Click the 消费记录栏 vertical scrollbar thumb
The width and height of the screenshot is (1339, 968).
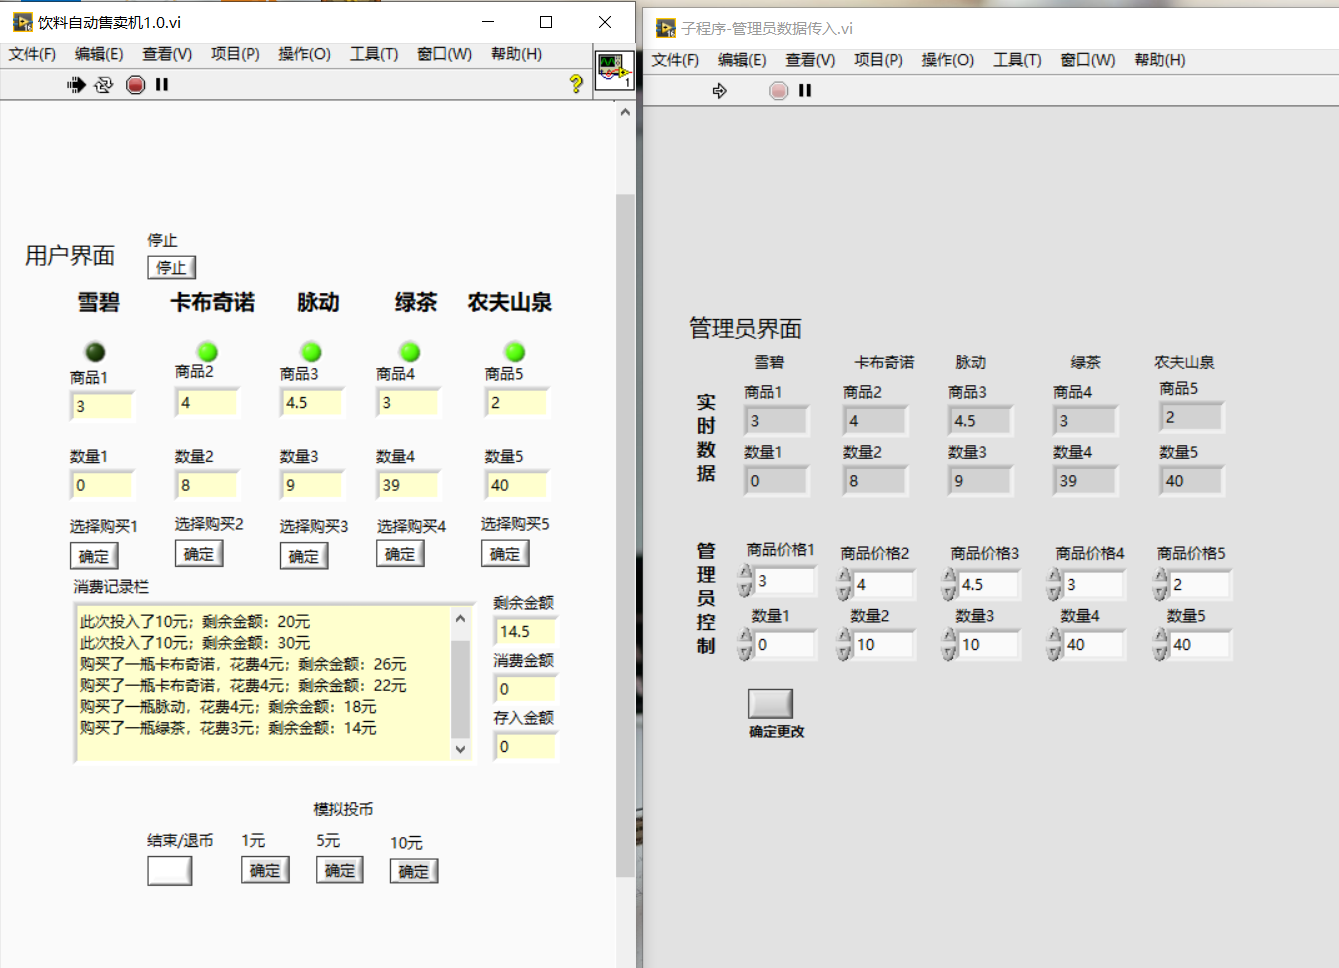(460, 688)
